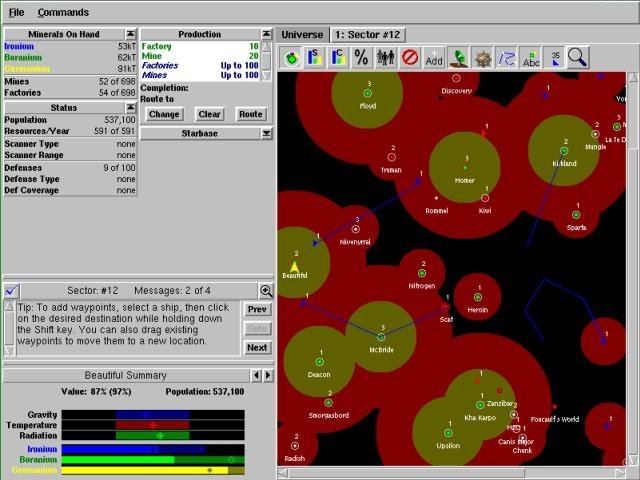Image resolution: width=640 pixels, height=480 pixels.
Task: Click production list scroll down arrow
Action: point(266,76)
